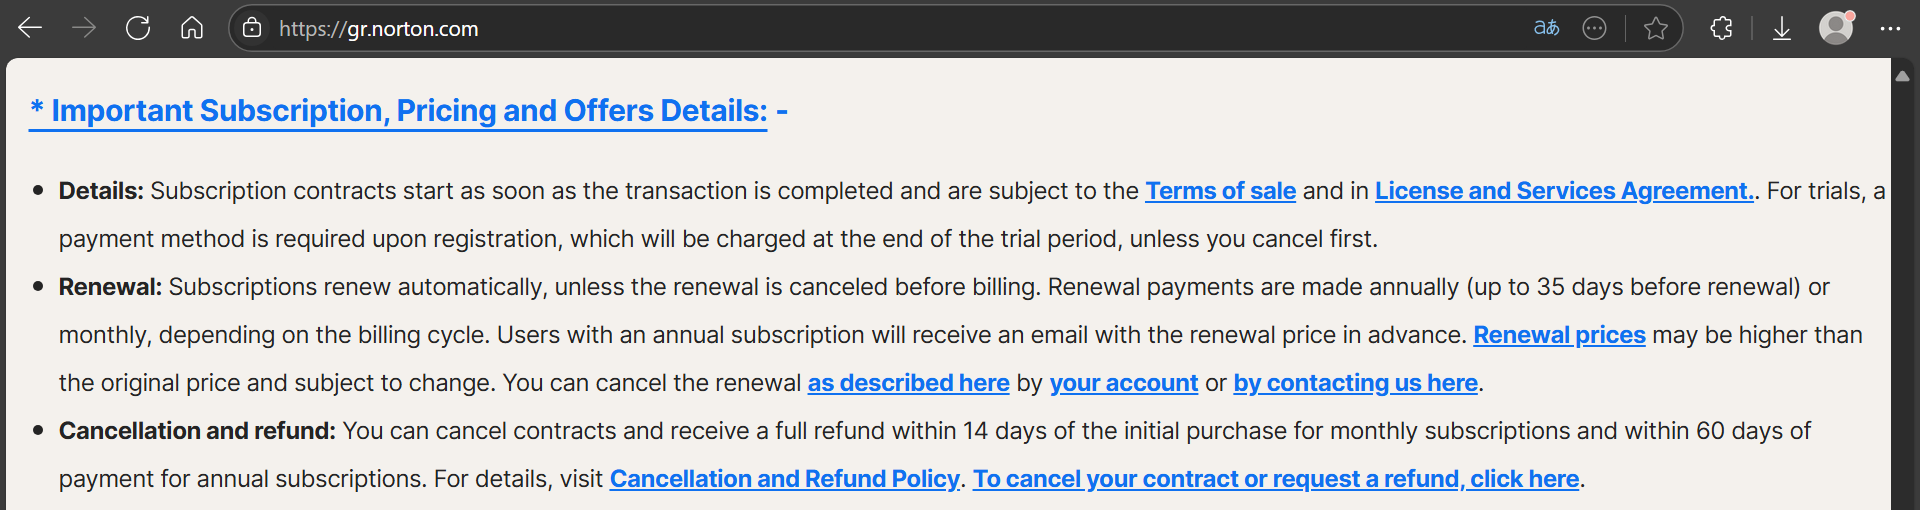Open Settings and more ellipsis menu
Viewport: 1920px width, 510px height.
[x=1890, y=28]
